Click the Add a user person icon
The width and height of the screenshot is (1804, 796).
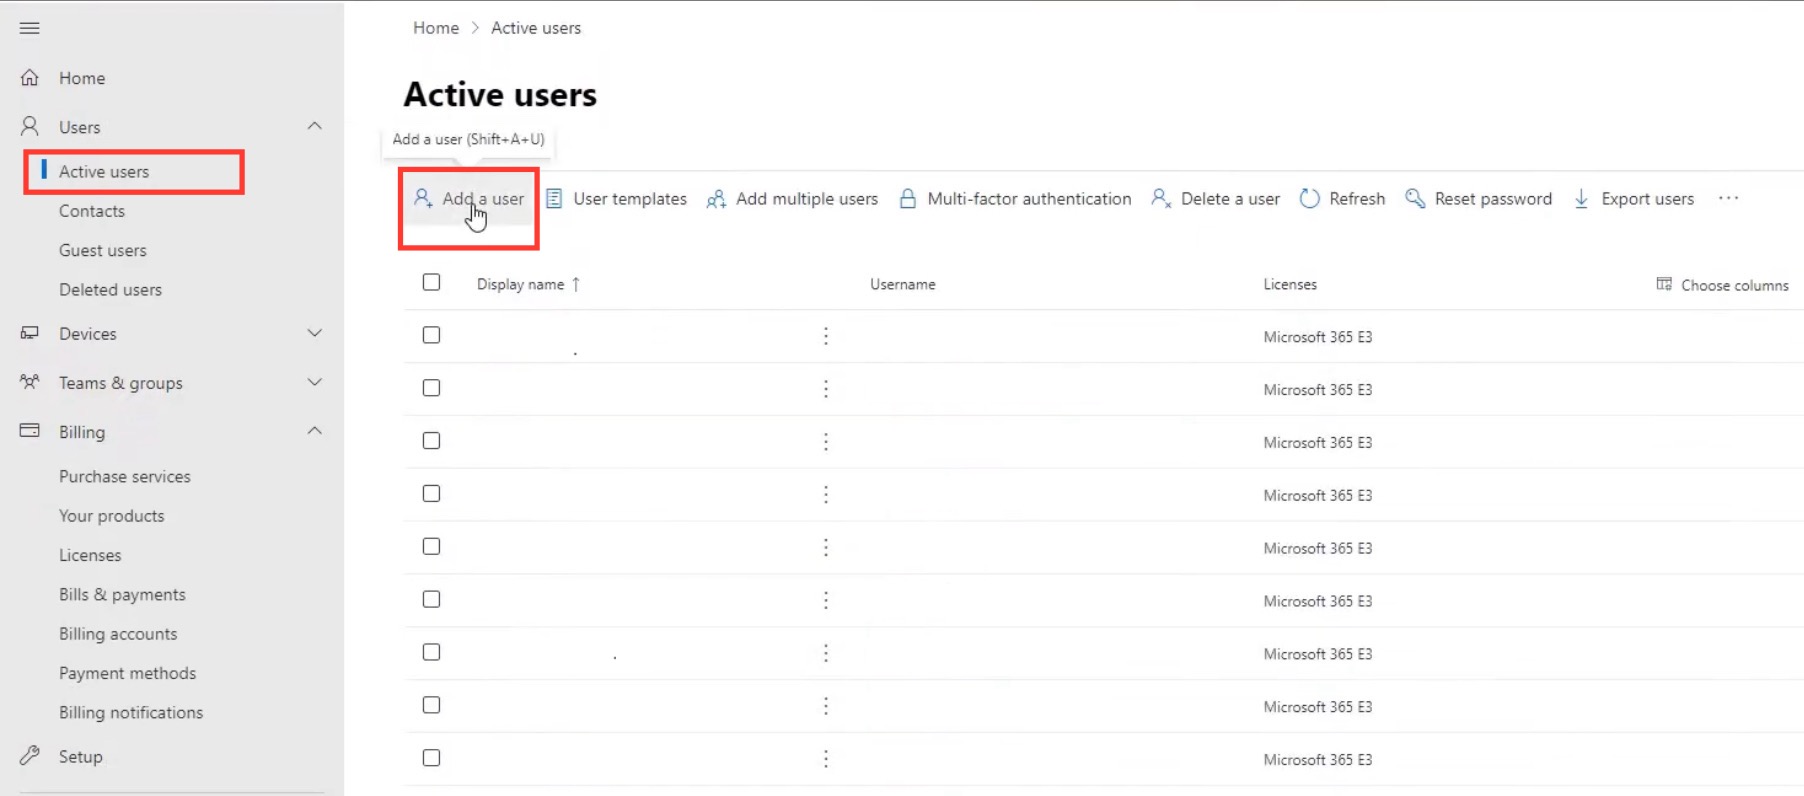[423, 198]
